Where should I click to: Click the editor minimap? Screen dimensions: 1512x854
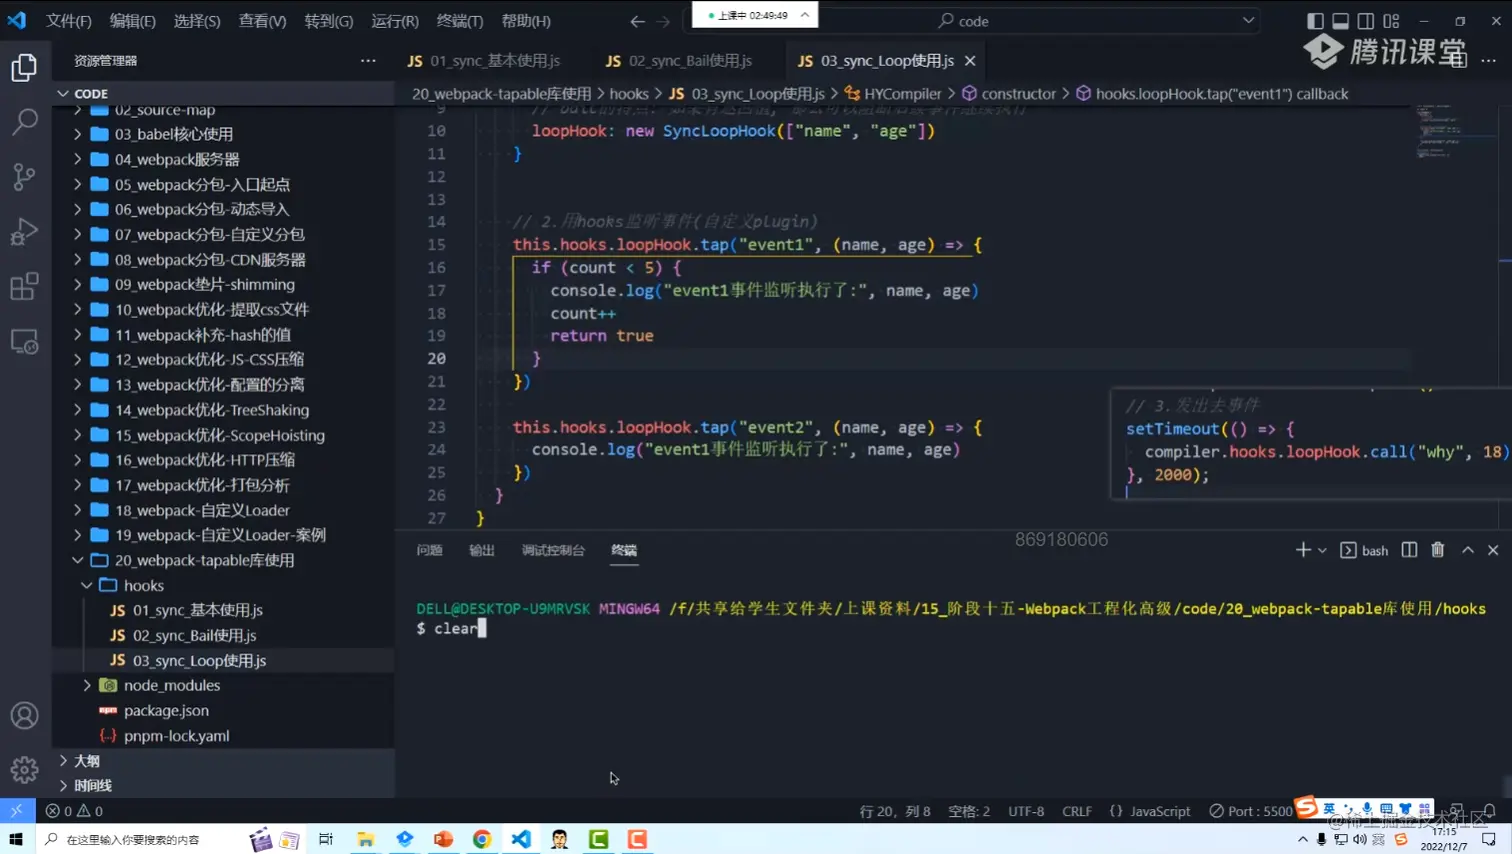click(1456, 130)
